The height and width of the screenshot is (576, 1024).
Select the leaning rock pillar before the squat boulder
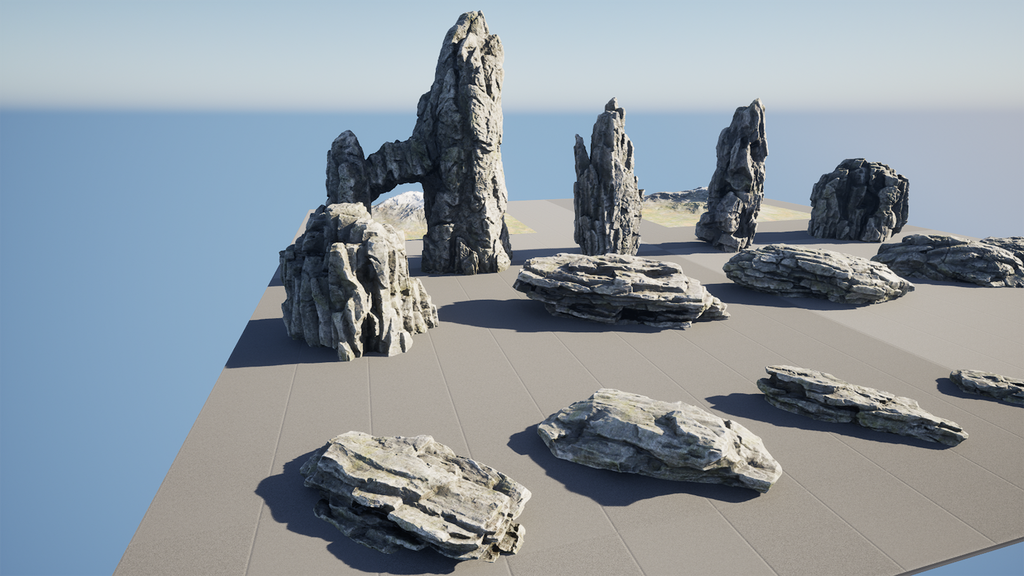(736, 175)
